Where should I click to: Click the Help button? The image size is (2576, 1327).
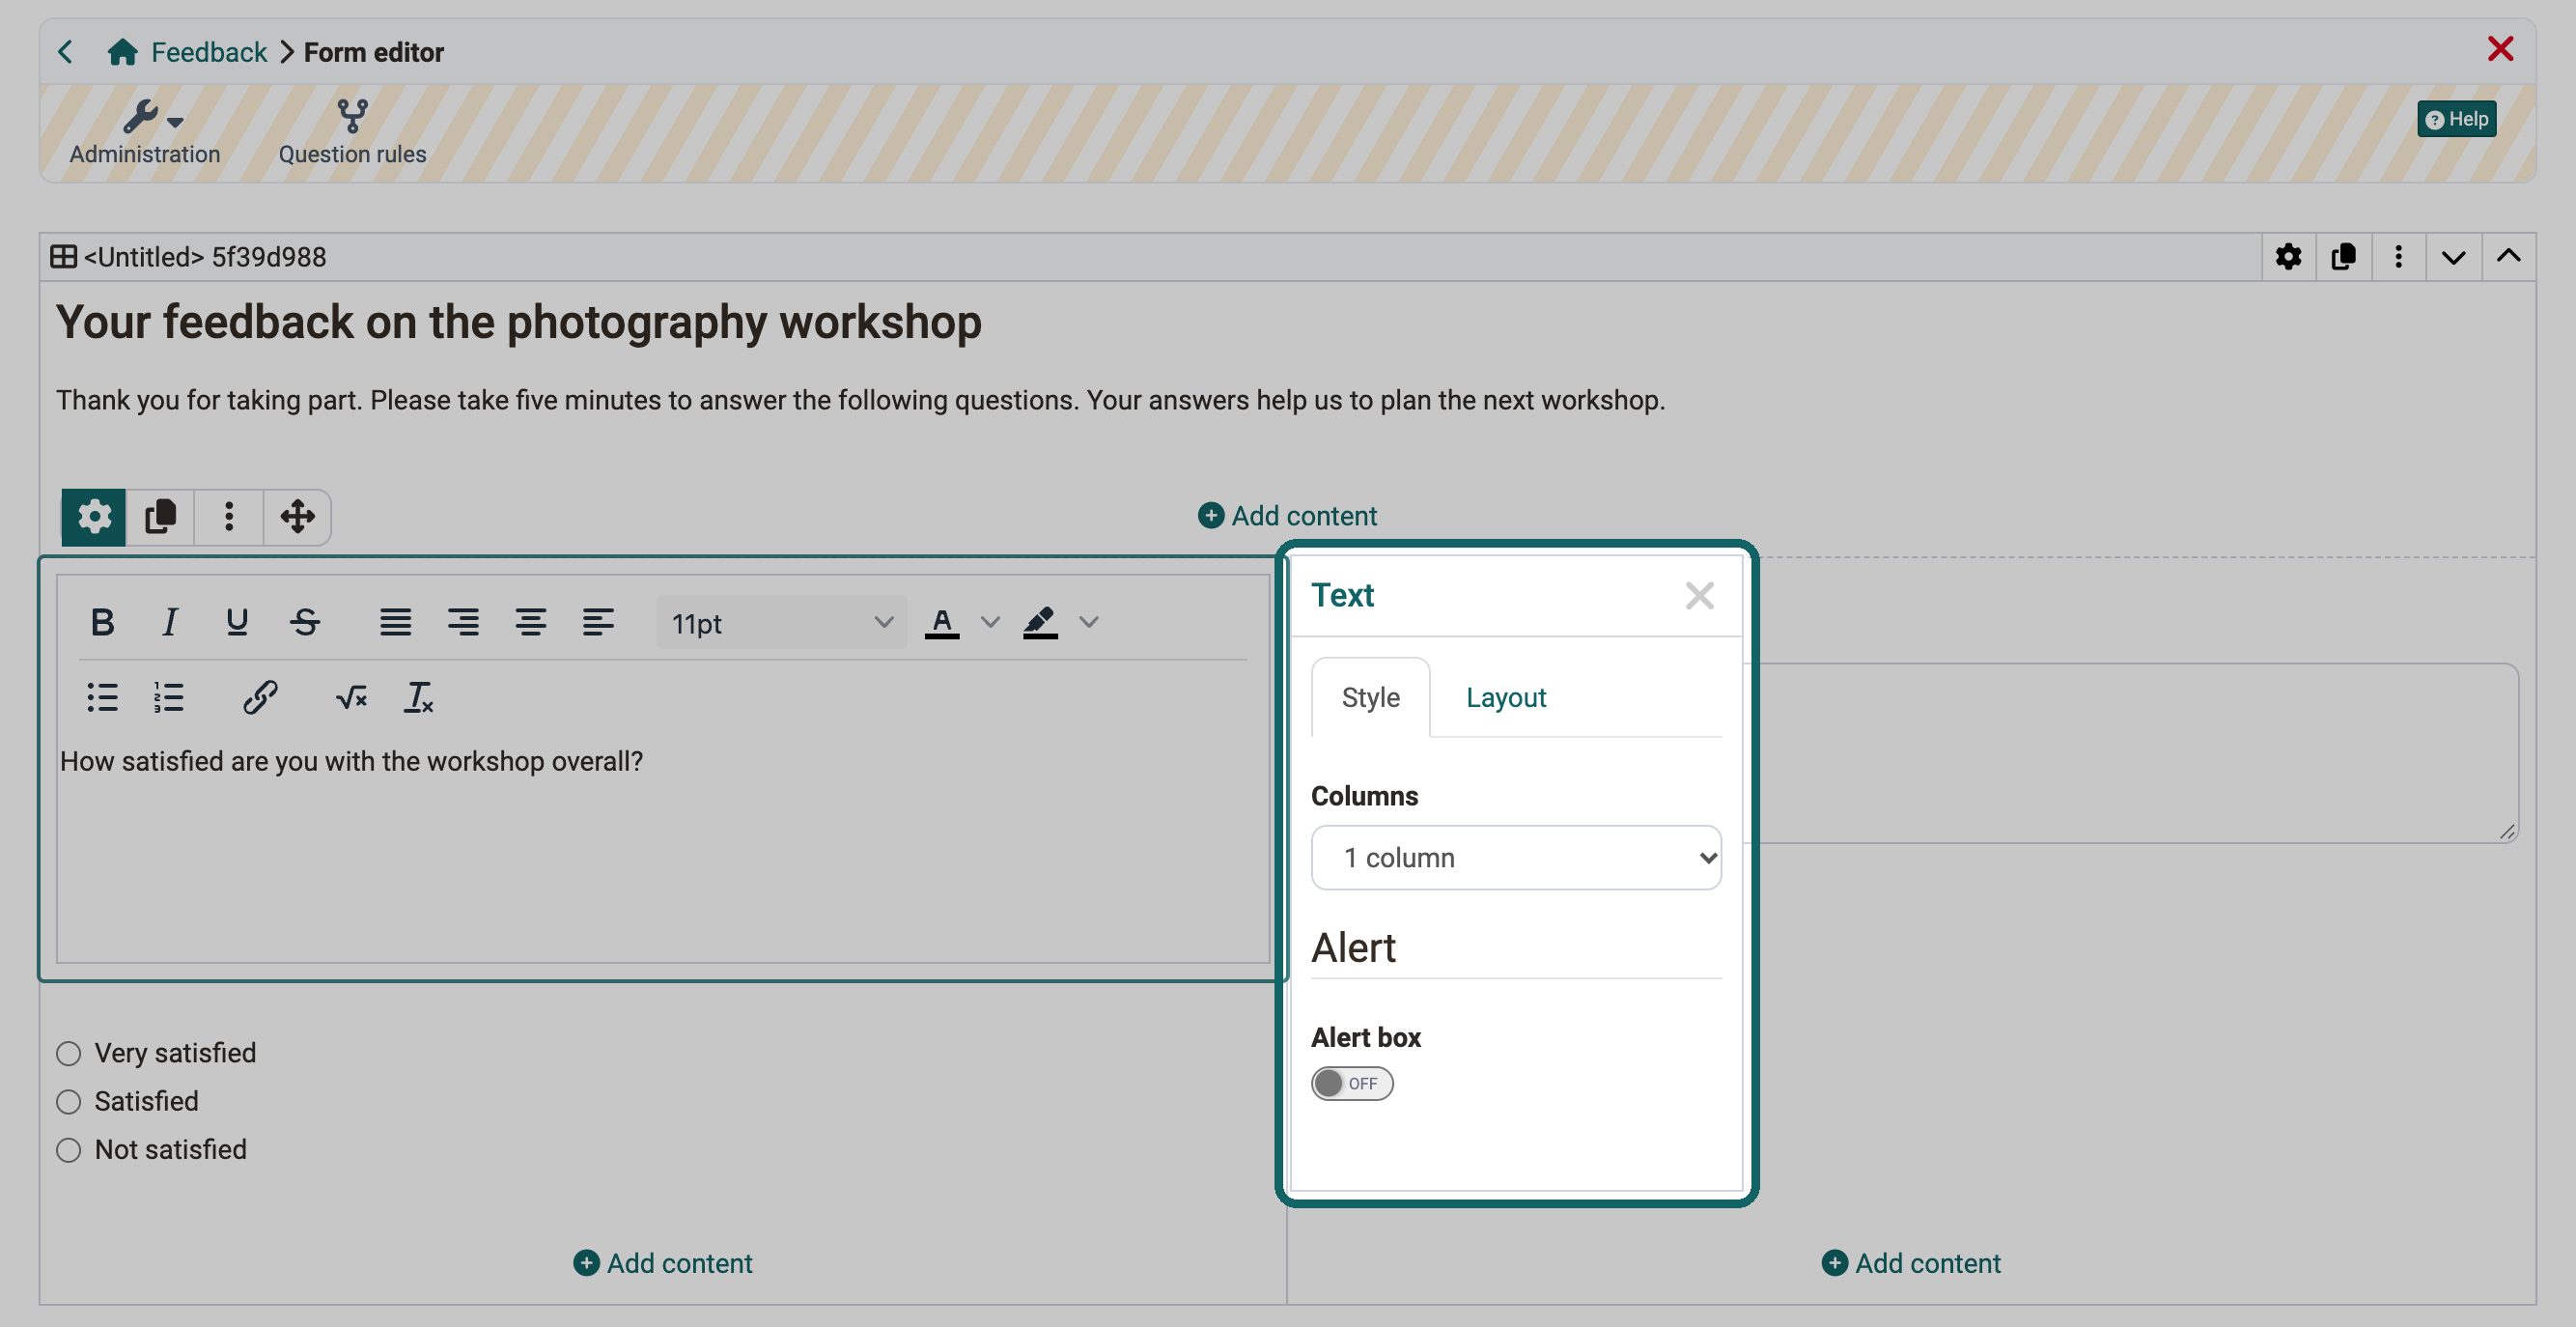[x=2457, y=119]
